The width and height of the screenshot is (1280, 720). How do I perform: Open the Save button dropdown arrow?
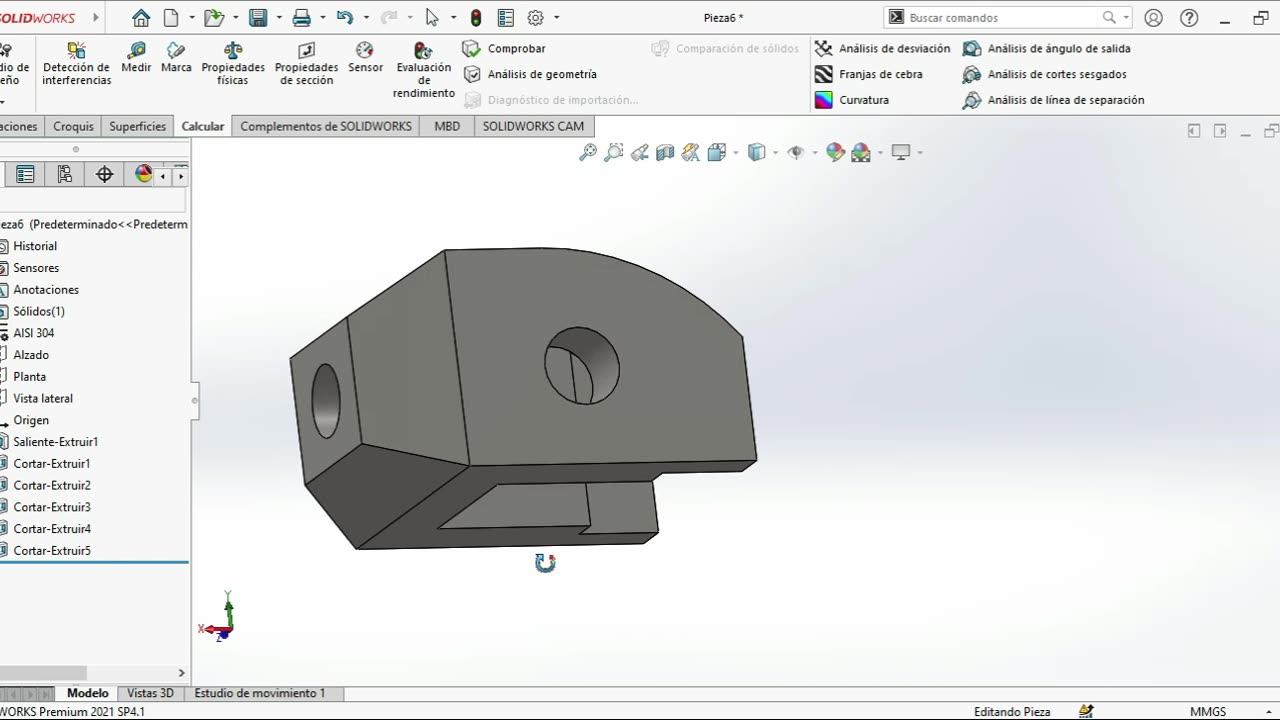click(277, 18)
